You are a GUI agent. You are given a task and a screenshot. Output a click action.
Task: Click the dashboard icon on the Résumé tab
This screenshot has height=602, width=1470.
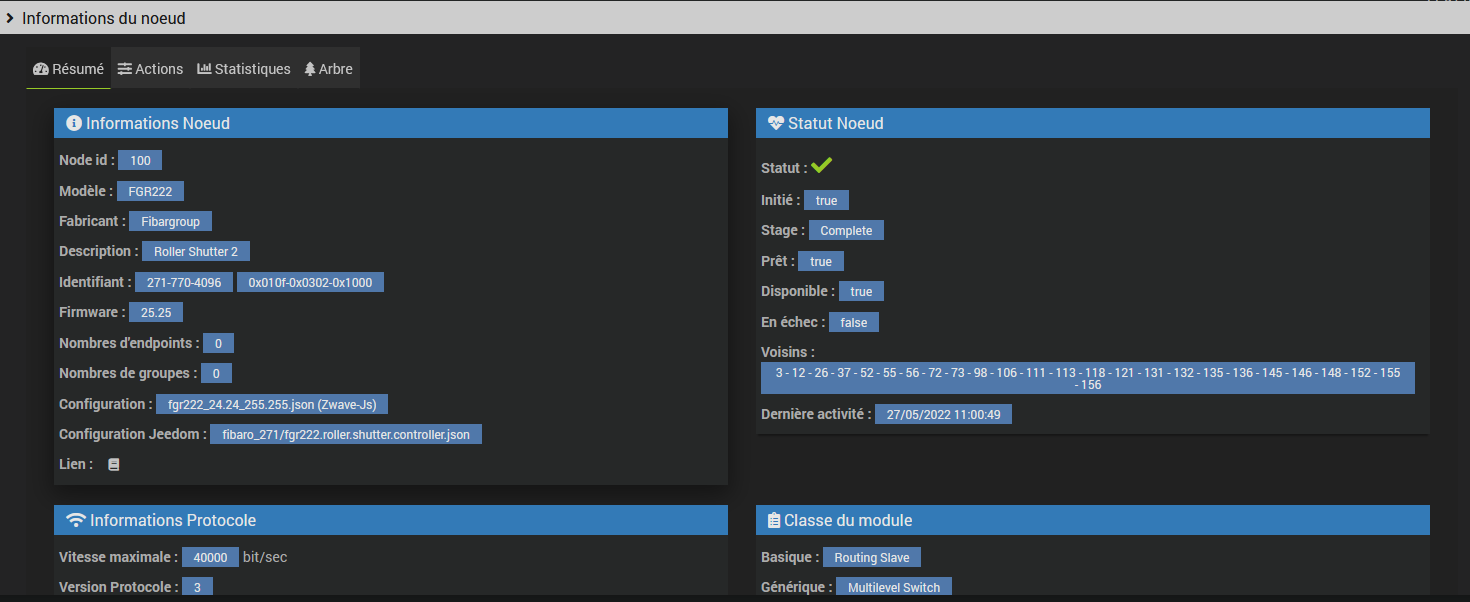tap(41, 69)
